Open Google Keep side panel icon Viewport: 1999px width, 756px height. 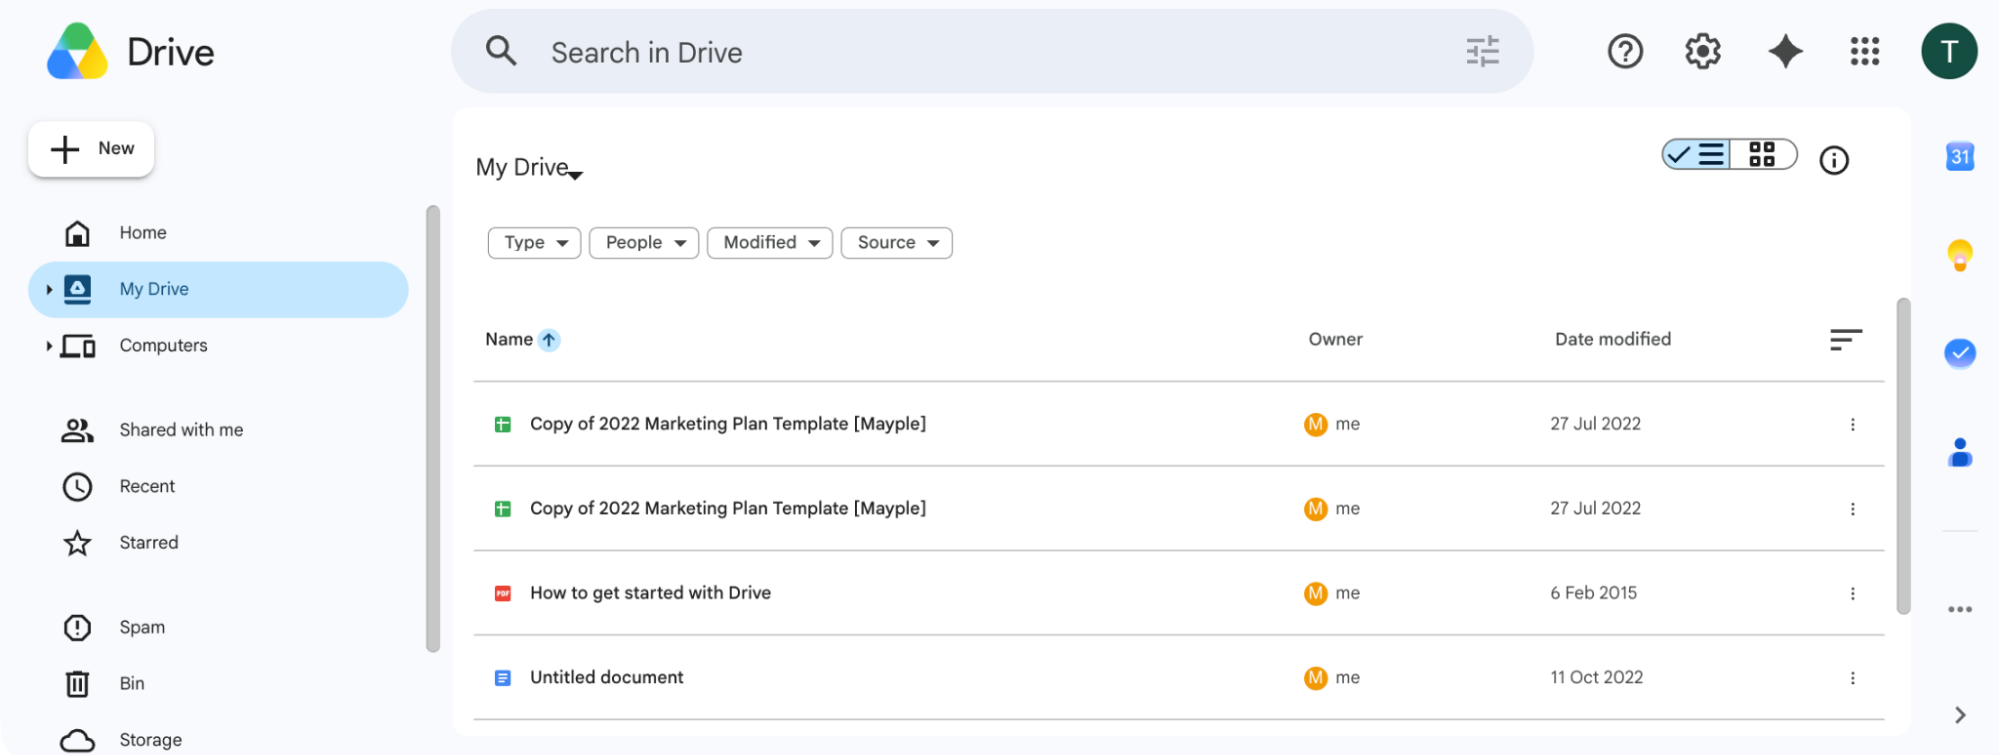pos(1959,255)
